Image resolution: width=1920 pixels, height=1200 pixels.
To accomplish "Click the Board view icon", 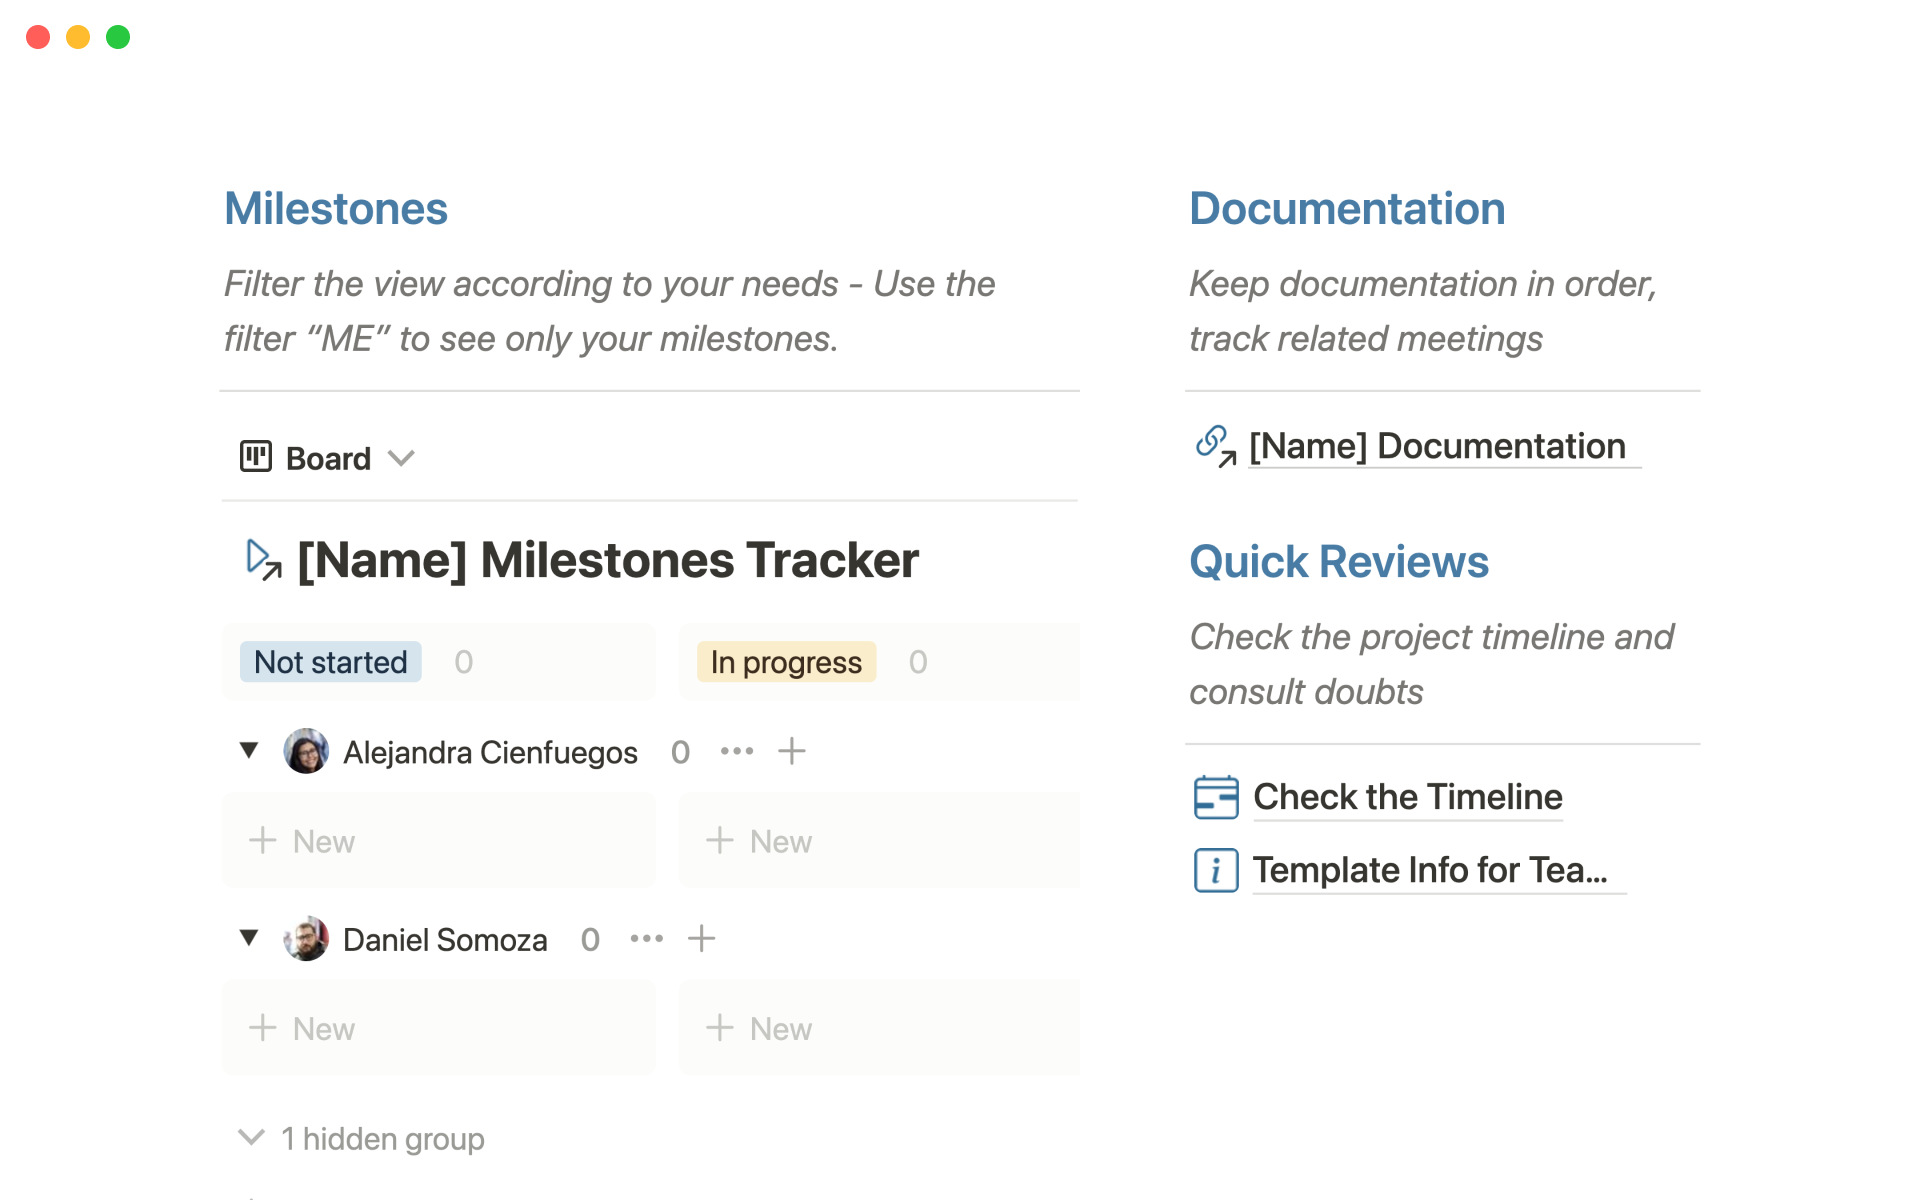I will coord(256,457).
